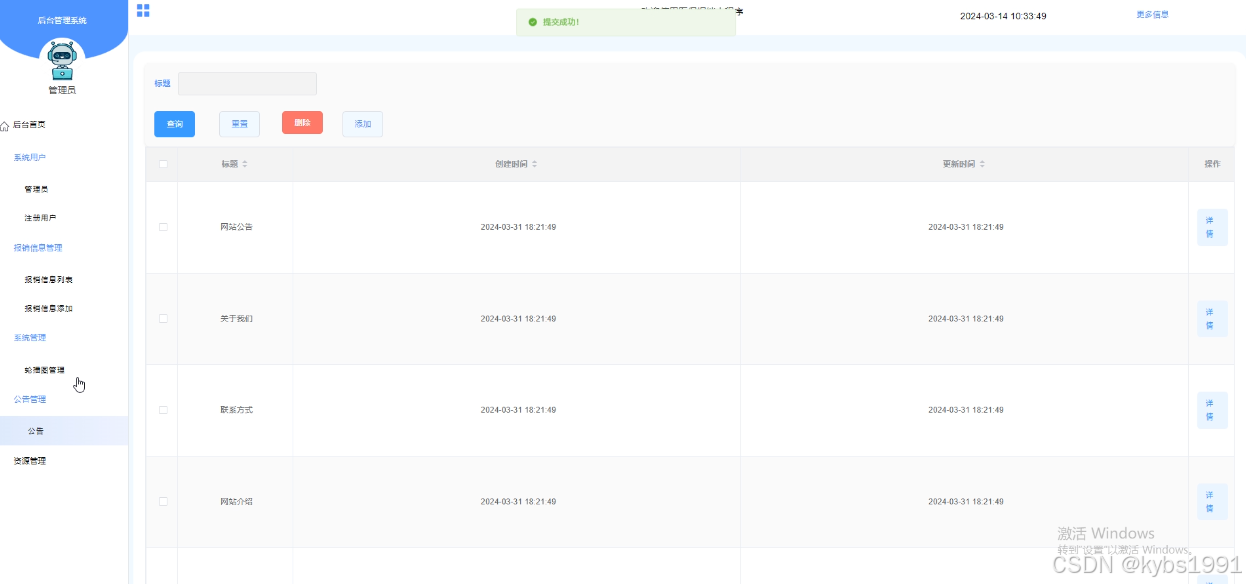1246x584 pixels.
Task: Click the 创建时间 value in the 联系方式 row
Action: pos(518,410)
